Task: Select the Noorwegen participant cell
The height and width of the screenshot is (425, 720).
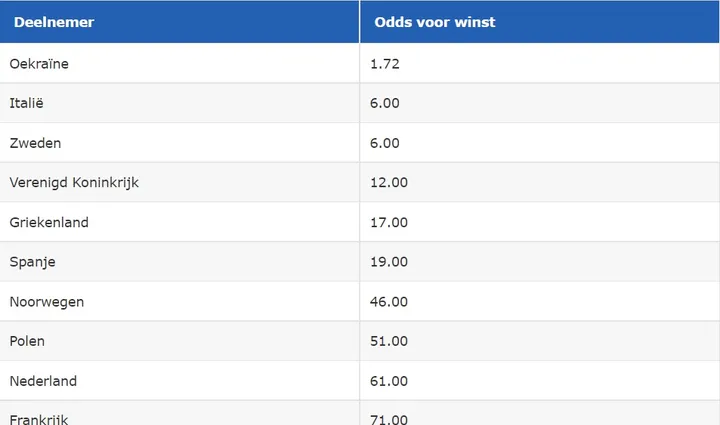Action: click(47, 301)
